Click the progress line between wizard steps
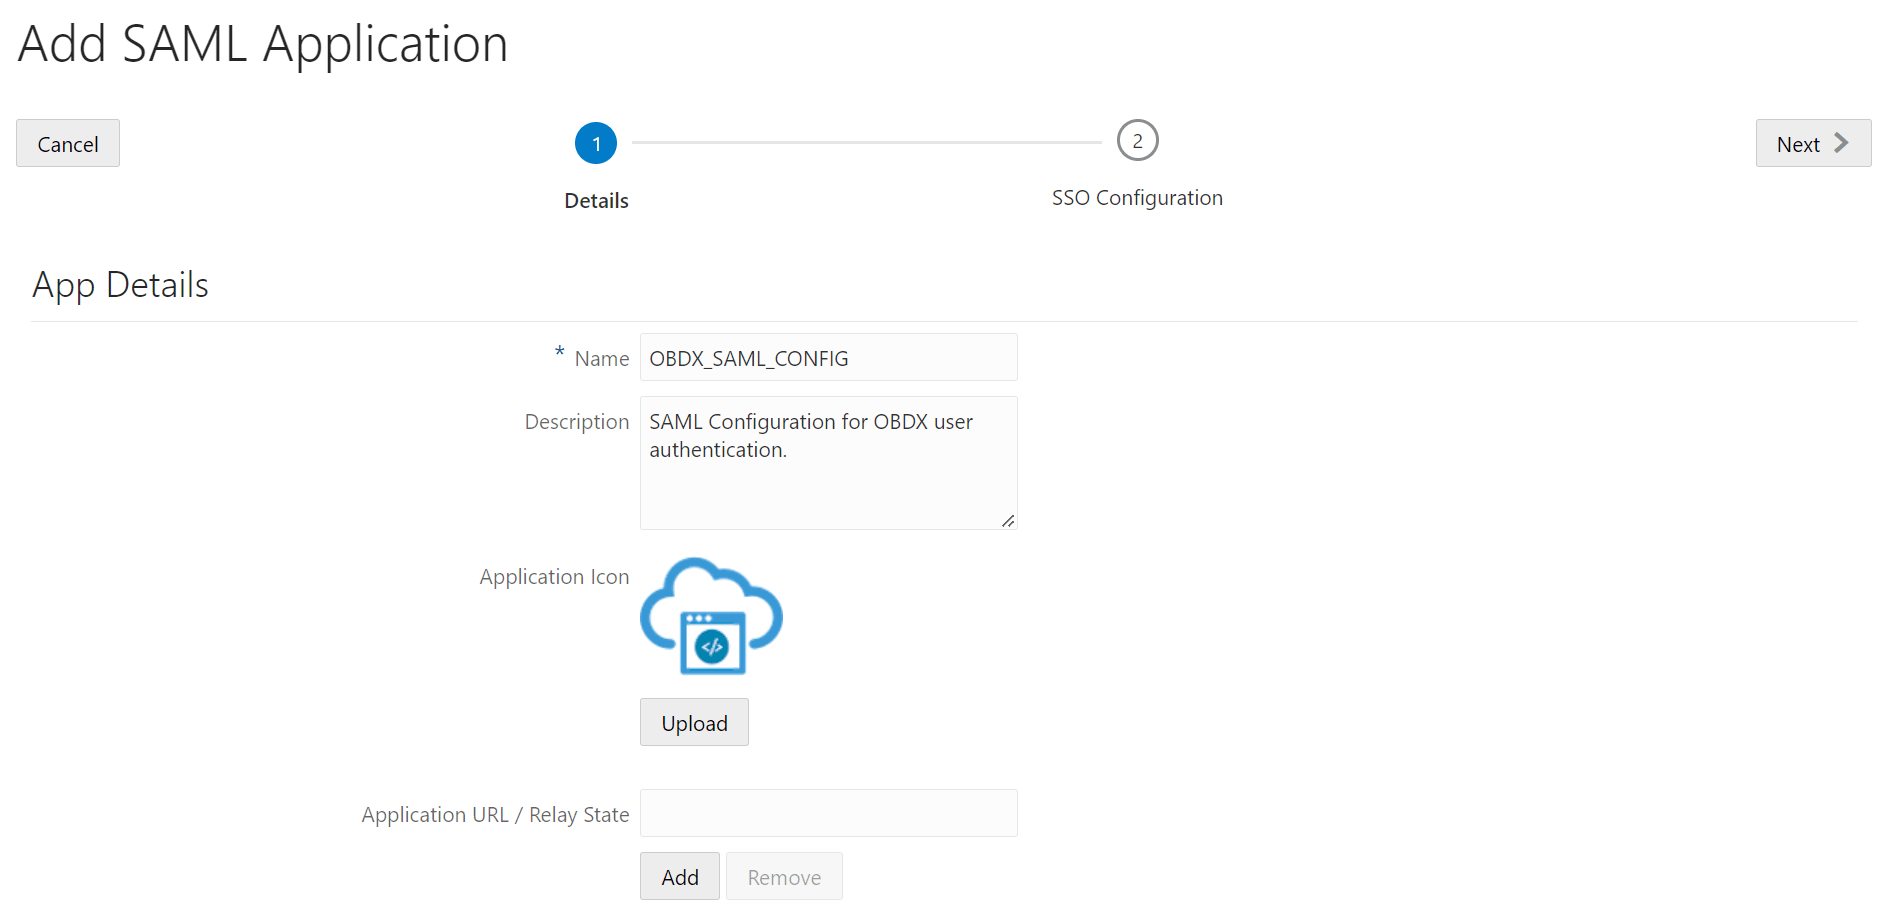 [x=865, y=140]
